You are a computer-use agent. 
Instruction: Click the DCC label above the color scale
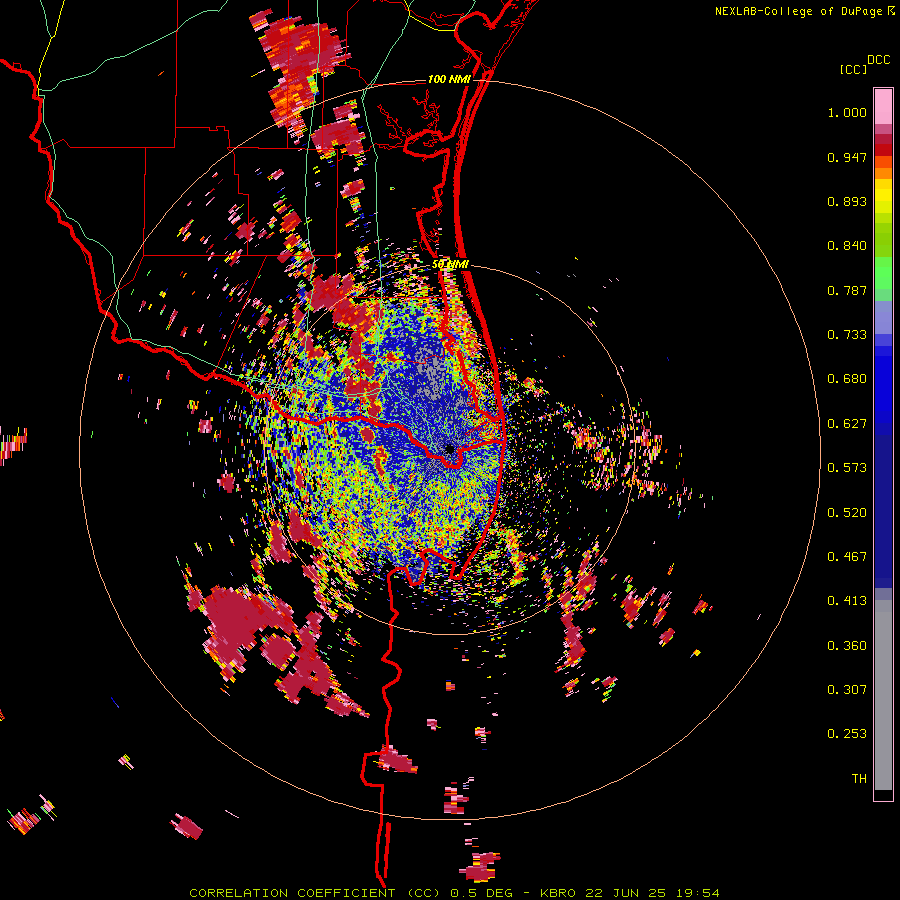[878, 60]
